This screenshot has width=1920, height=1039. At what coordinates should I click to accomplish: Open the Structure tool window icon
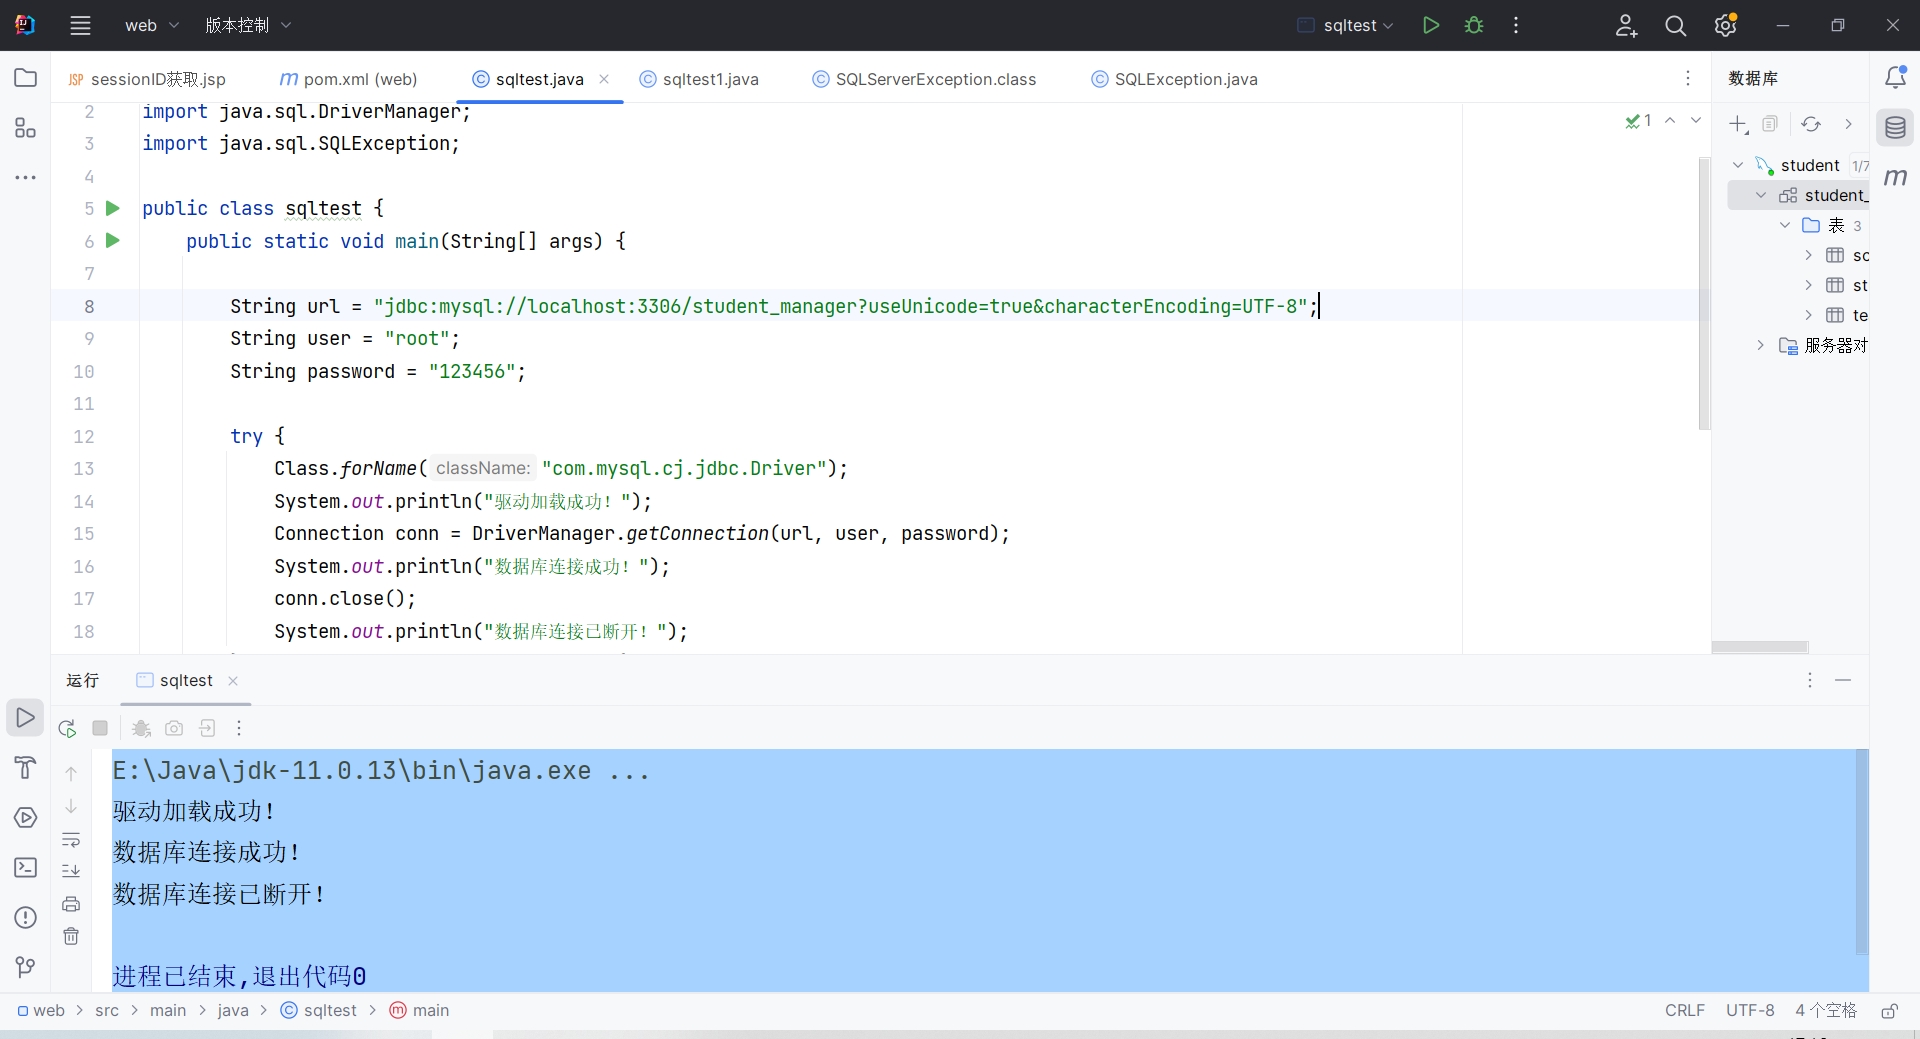pos(26,128)
